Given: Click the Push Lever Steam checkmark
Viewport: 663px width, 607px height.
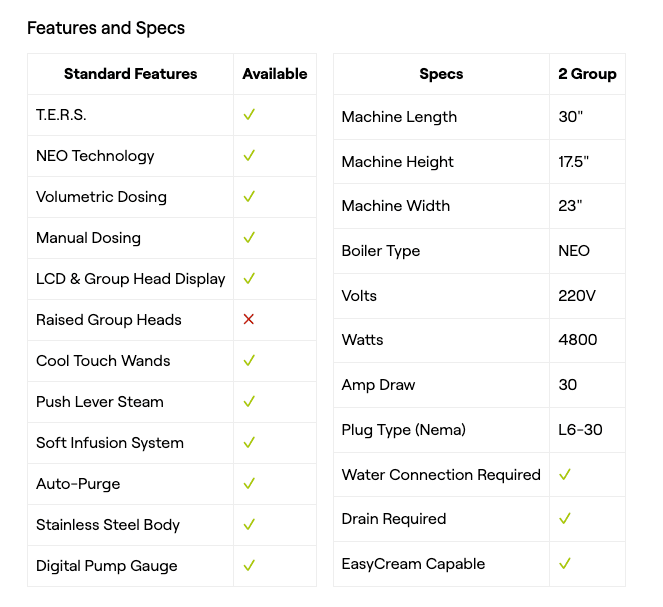Looking at the screenshot, I should pyautogui.click(x=249, y=402).
